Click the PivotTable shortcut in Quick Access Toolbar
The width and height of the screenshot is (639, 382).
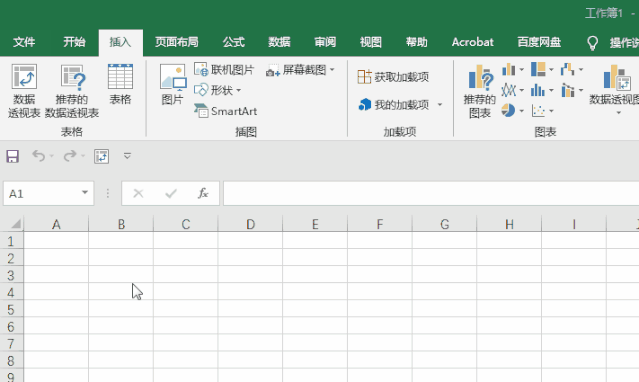coord(101,156)
